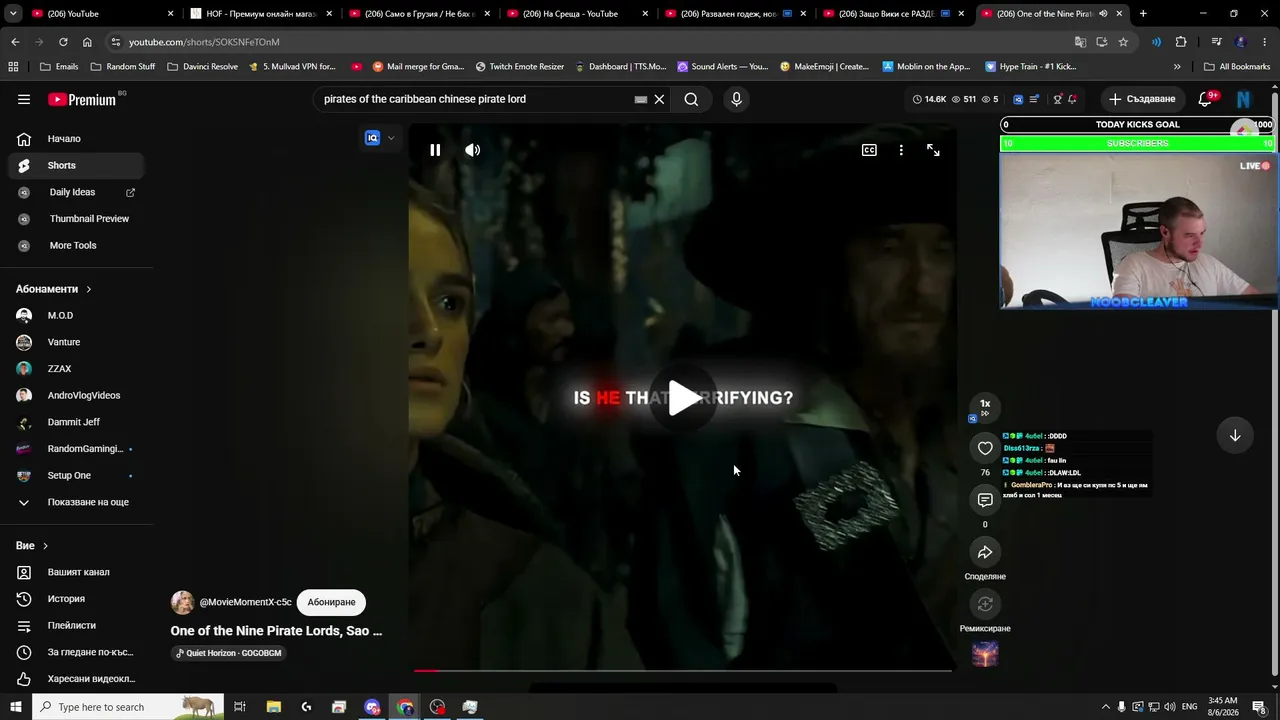1280x720 pixels.
Task: Open the Emails bookmark folder
Action: (x=59, y=67)
